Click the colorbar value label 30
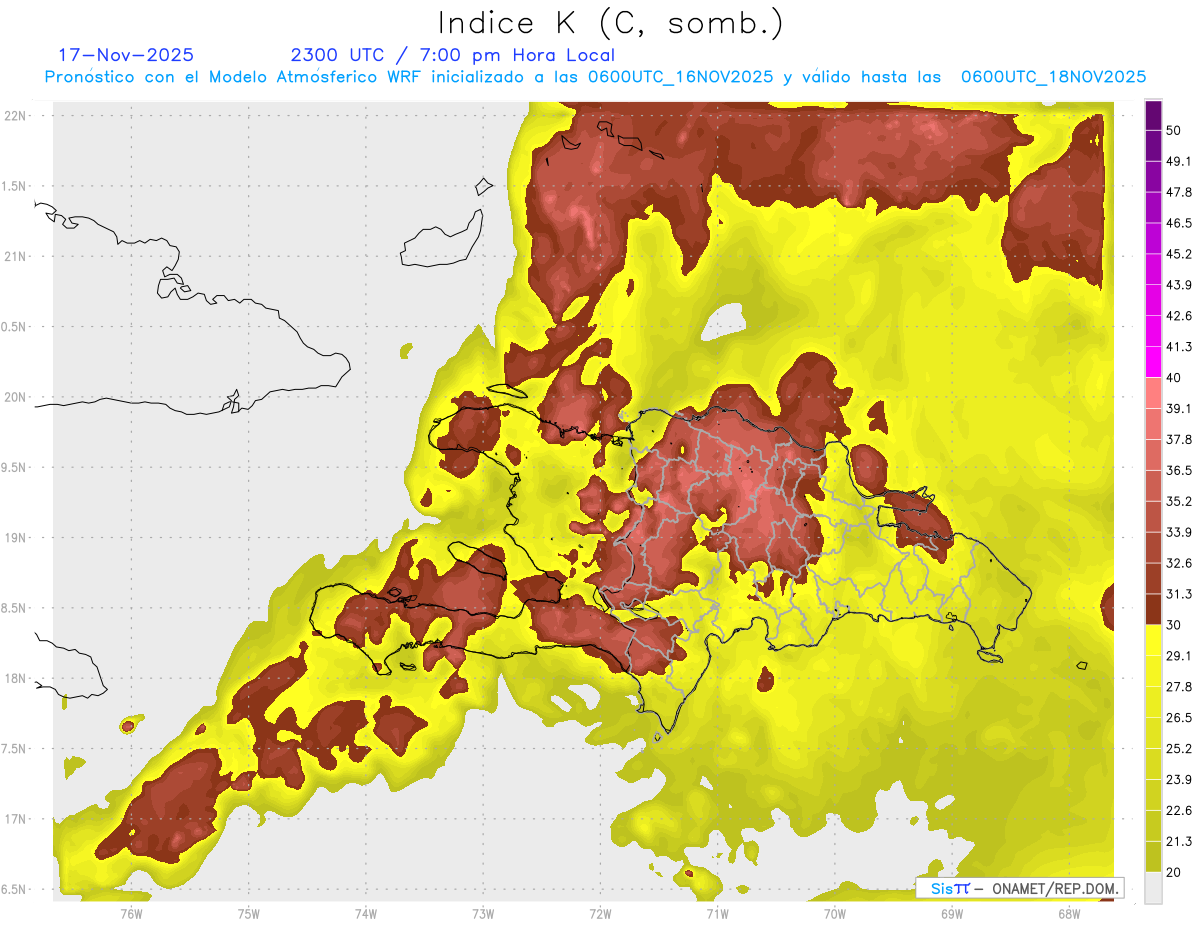Viewport: 1200px width, 927px height. (x=1174, y=625)
